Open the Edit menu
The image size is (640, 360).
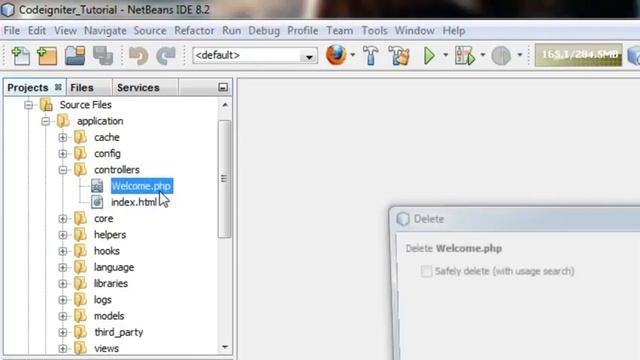coord(37,31)
